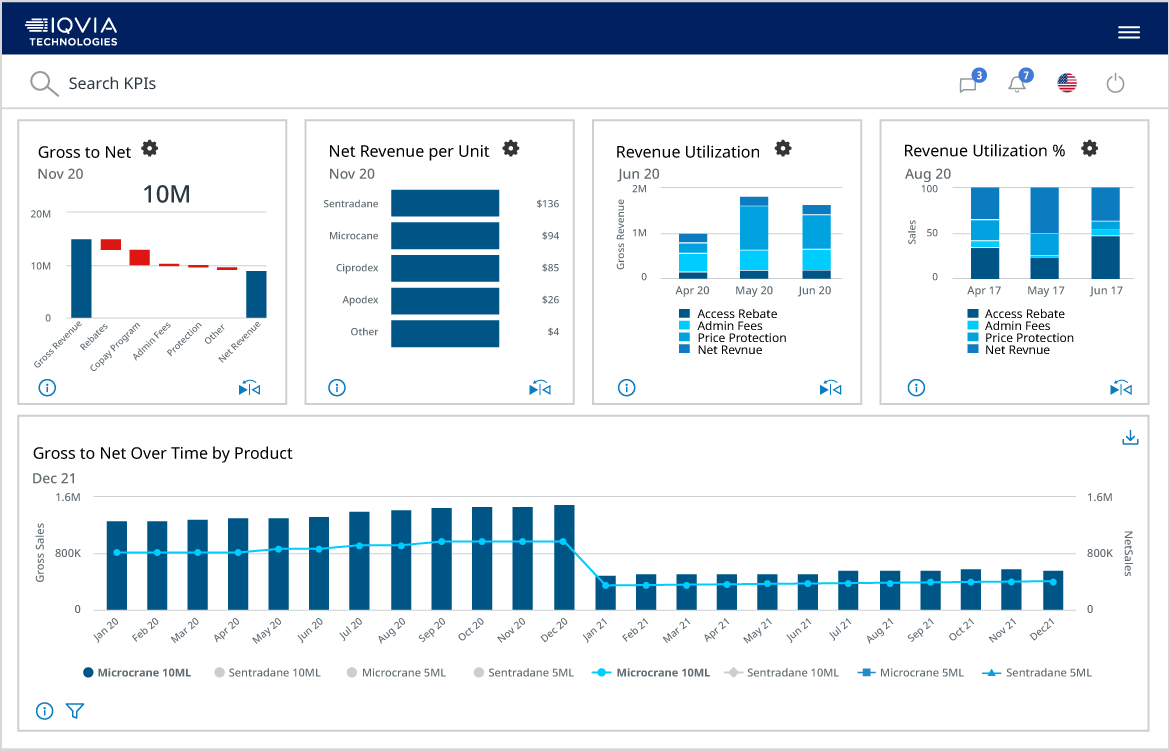Viewport: 1170px width, 751px height.
Task: Click the IQVIA Technologies logo
Action: [72, 32]
